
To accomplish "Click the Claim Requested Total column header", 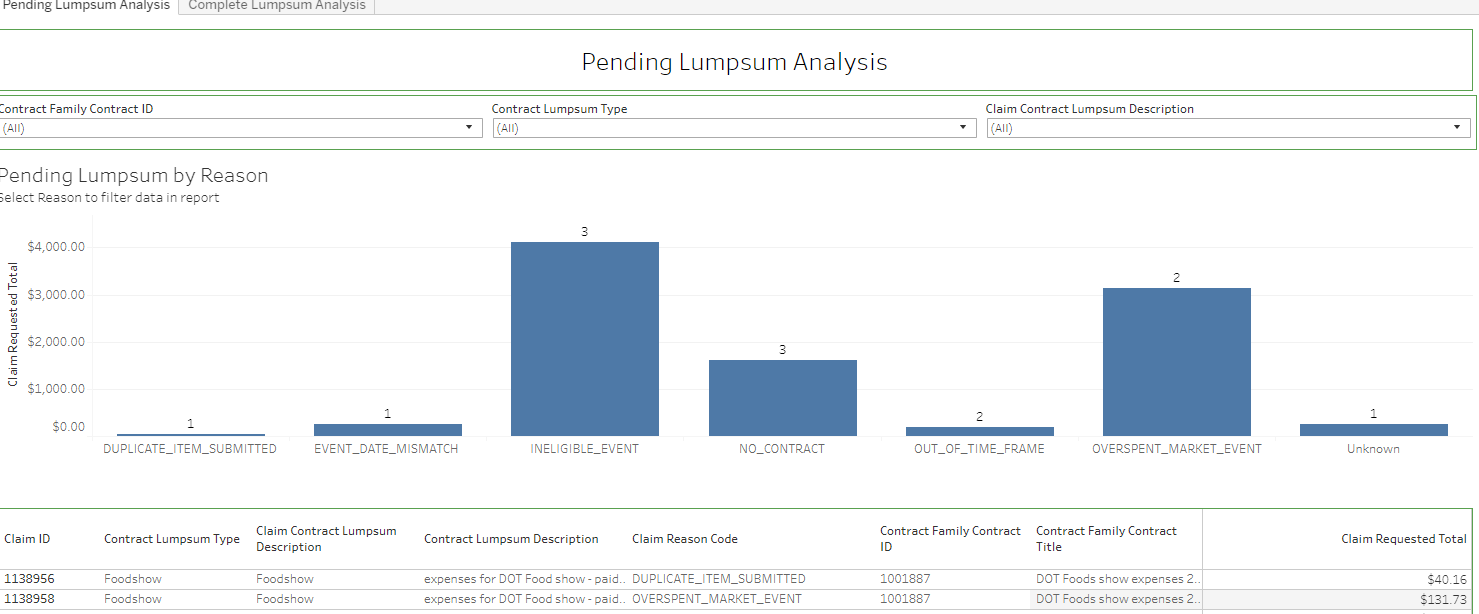I will click(x=1403, y=539).
